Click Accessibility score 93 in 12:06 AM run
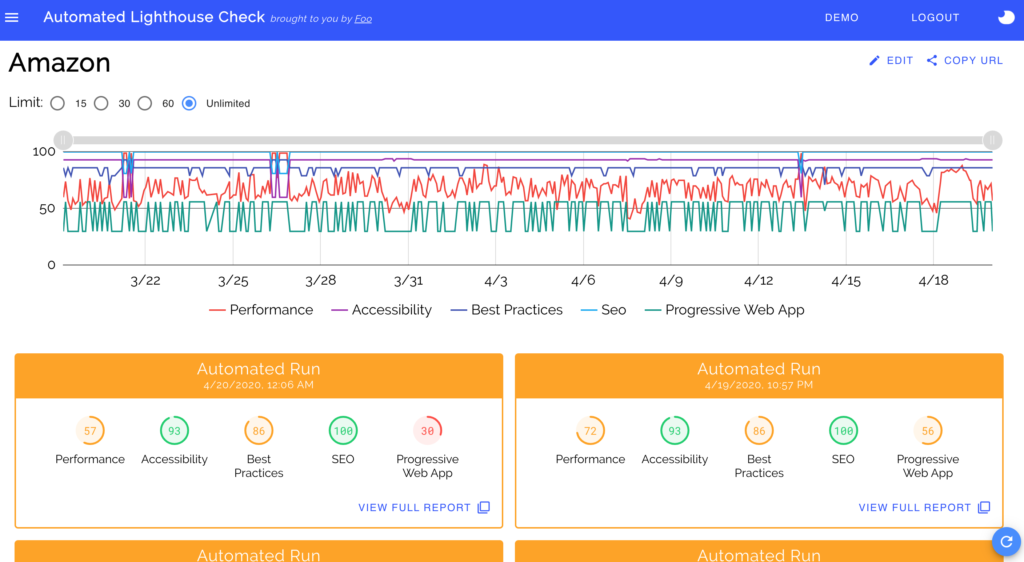 [174, 431]
